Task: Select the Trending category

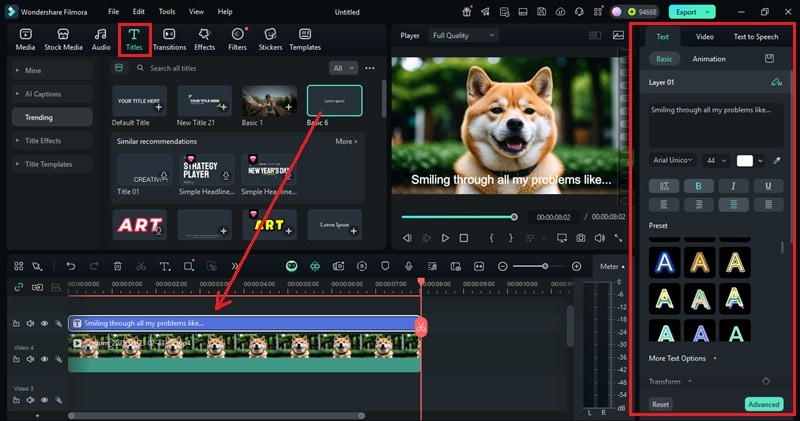Action: coord(52,117)
